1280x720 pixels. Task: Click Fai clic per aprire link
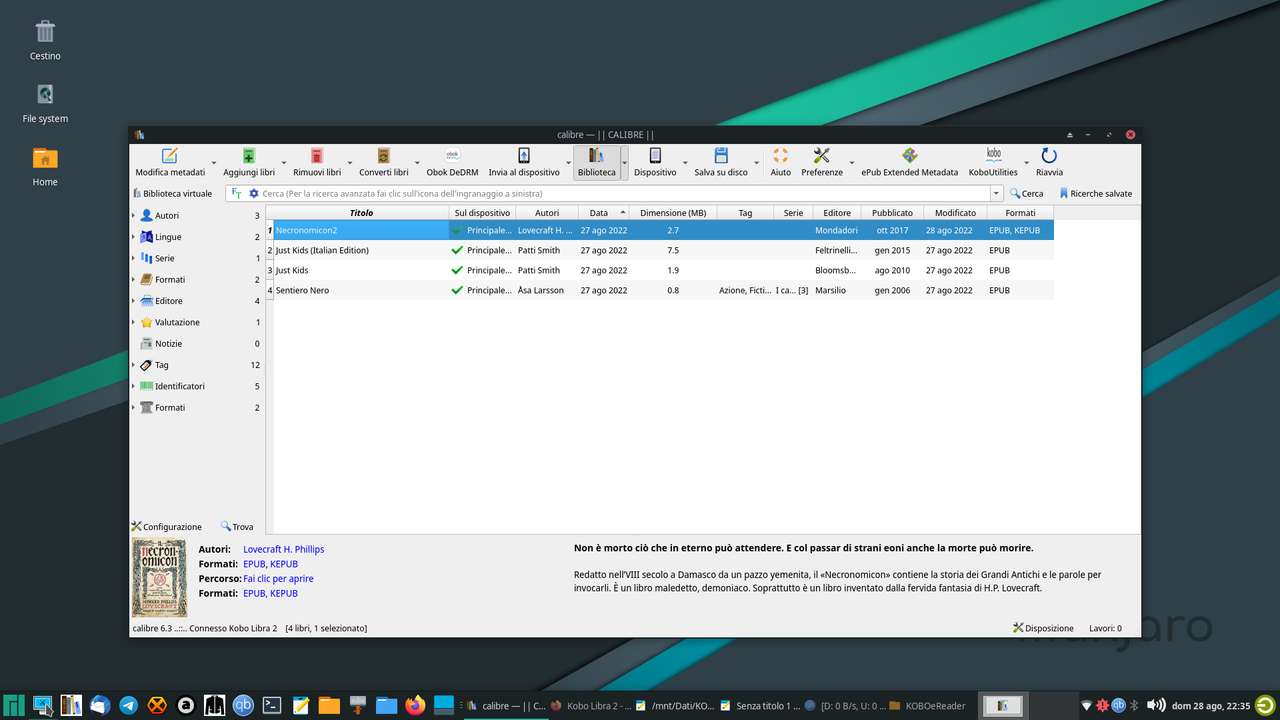[x=278, y=578]
